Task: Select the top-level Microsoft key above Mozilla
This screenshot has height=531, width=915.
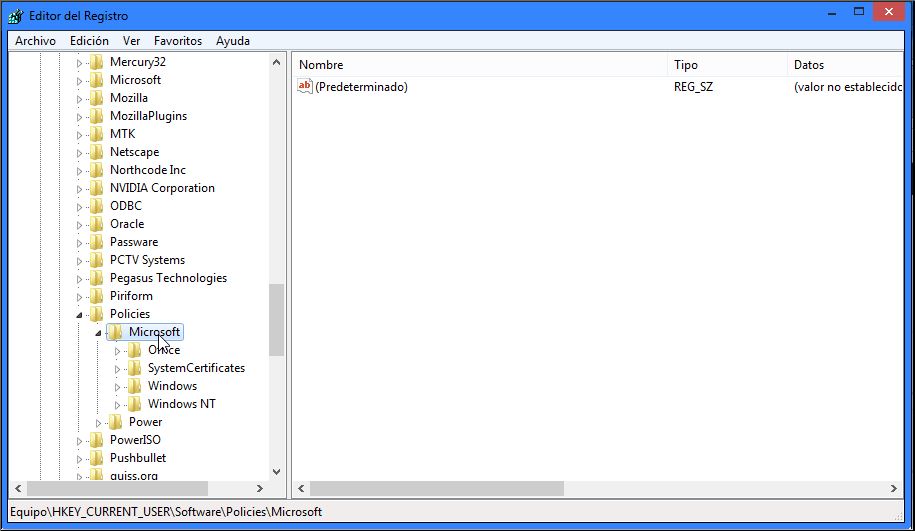Action: click(135, 80)
